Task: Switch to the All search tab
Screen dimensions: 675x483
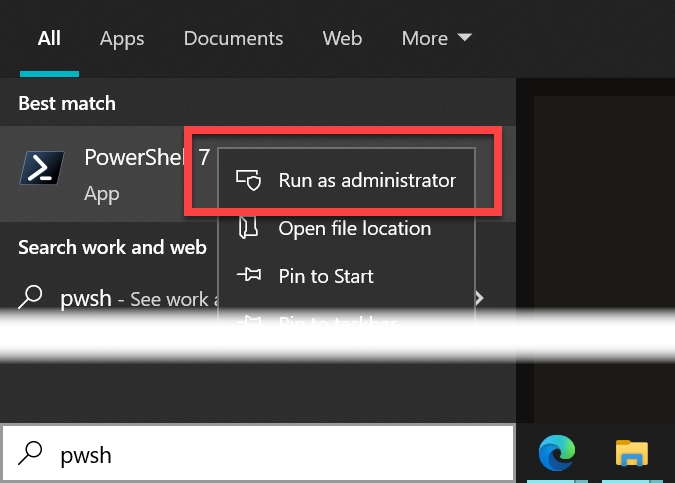Action: click(x=49, y=39)
